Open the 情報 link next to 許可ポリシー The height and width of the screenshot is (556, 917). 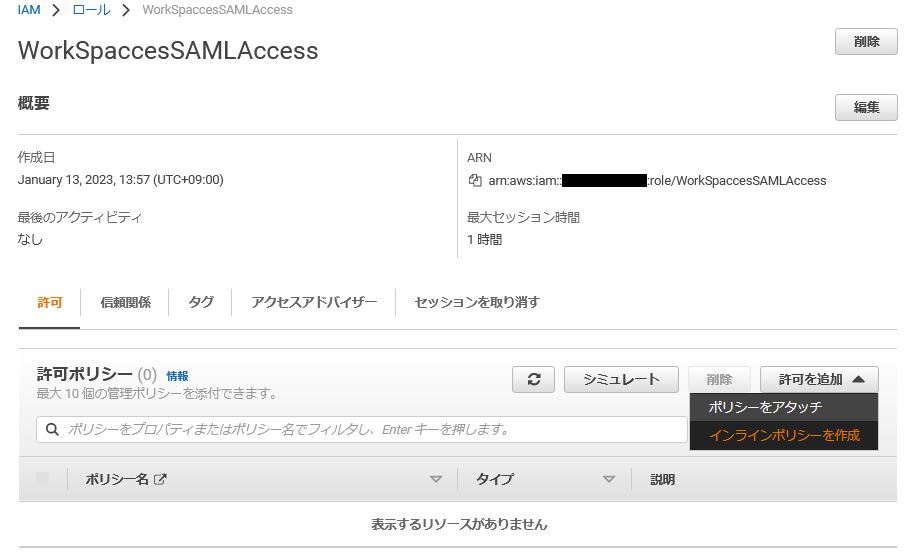pos(177,376)
